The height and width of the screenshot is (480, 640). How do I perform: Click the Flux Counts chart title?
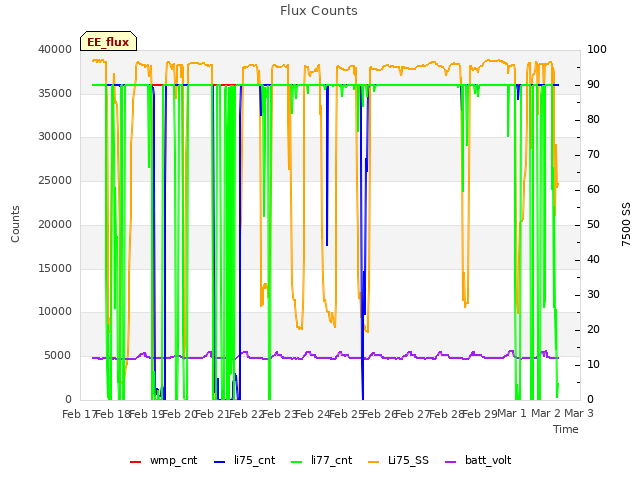319,11
